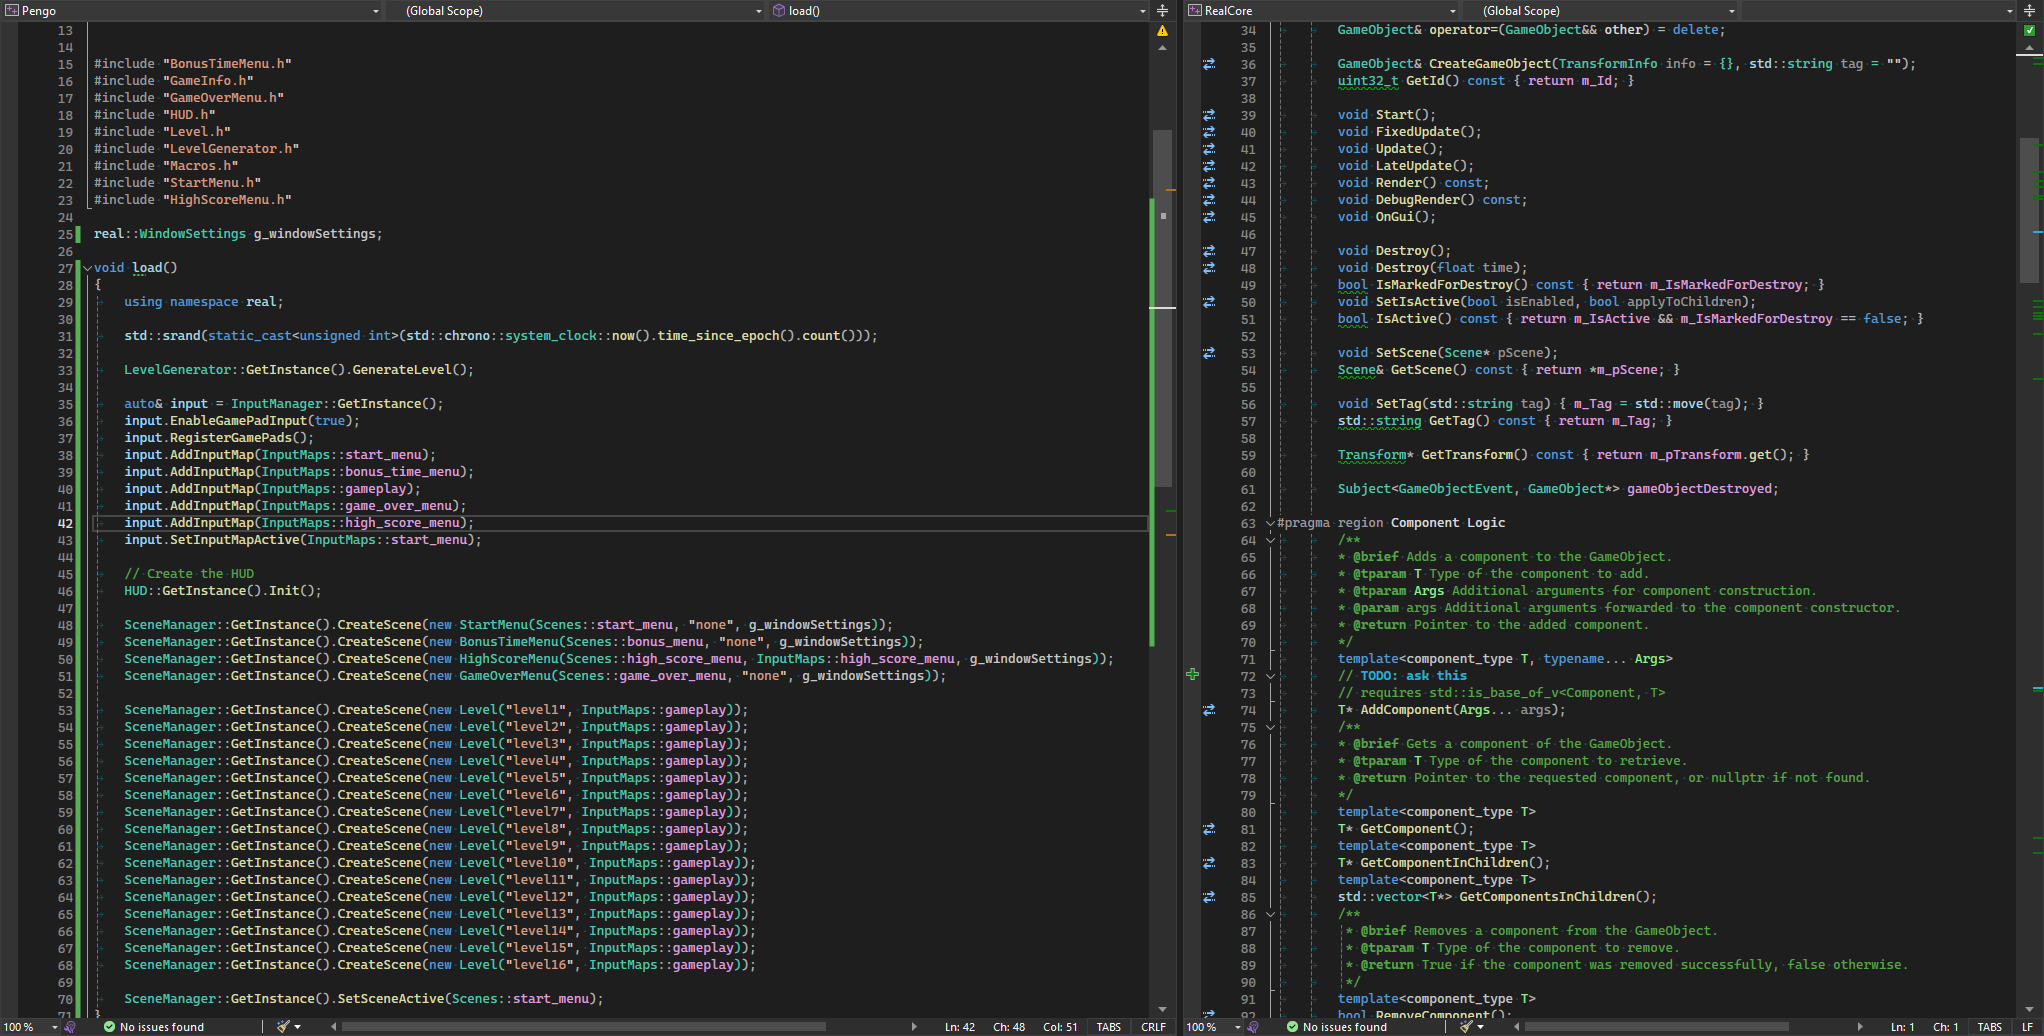Click left pane vertical scrollbar up arrow
The width and height of the screenshot is (2044, 1036).
click(x=1162, y=48)
